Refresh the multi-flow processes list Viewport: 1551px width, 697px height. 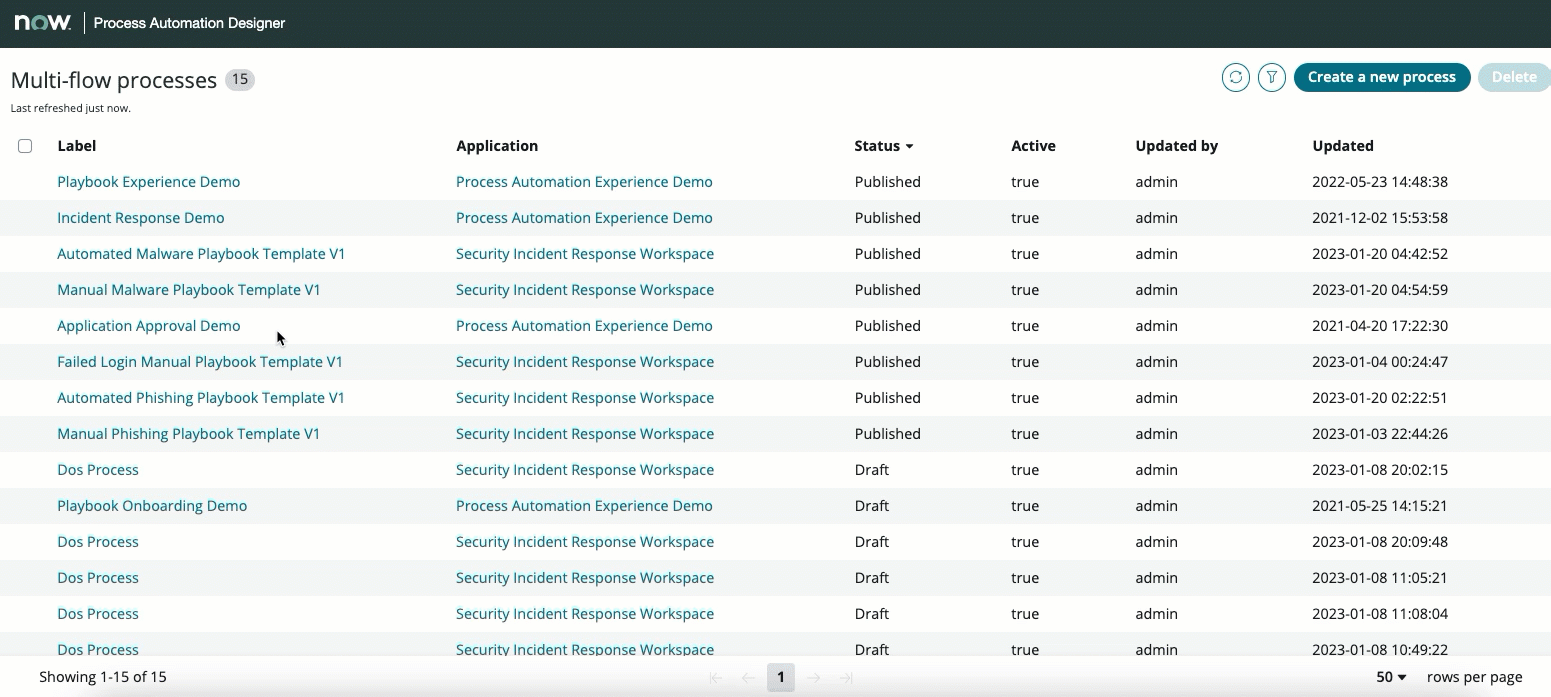pos(1236,77)
